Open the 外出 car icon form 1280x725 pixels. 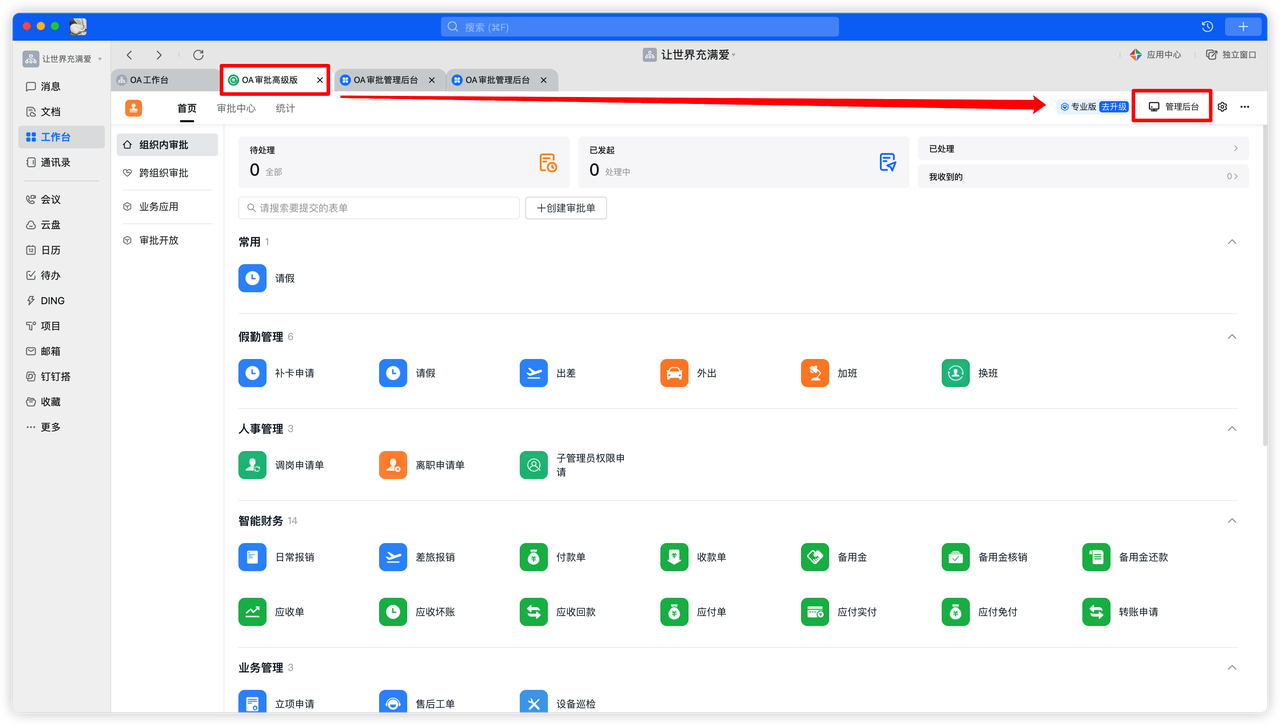(x=674, y=373)
